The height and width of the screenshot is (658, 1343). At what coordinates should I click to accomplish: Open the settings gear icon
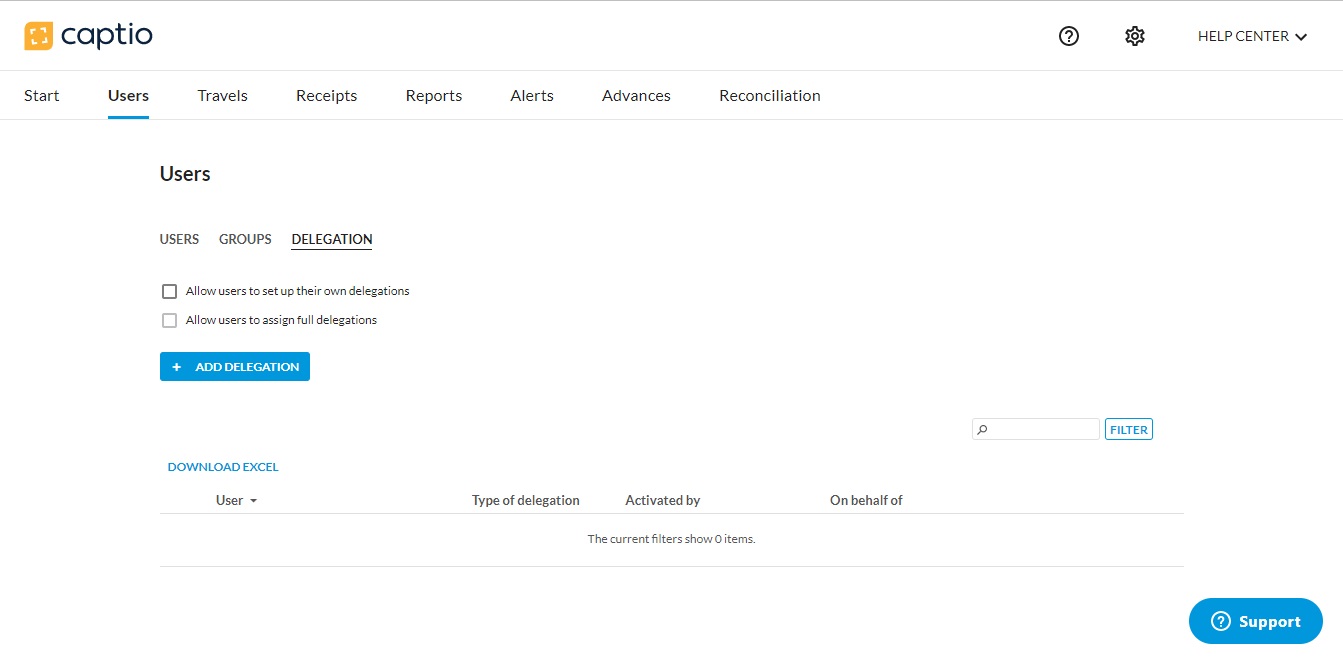tap(1134, 36)
